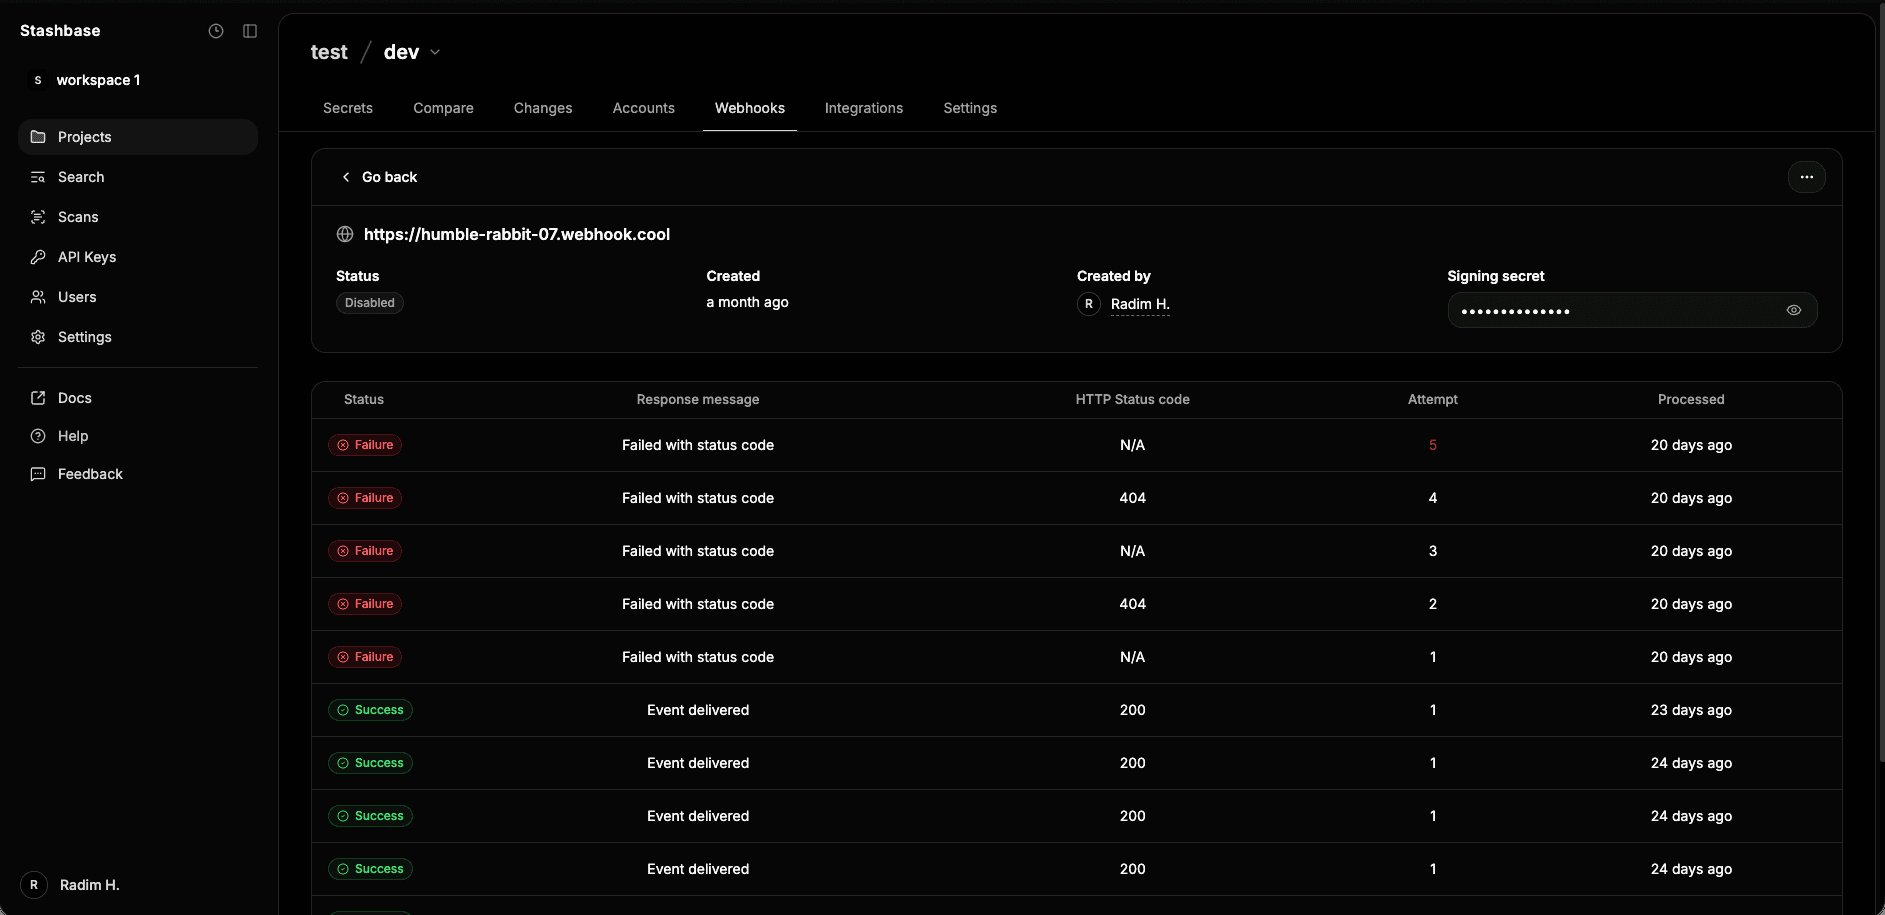Open the history clock icon
The image size is (1885, 915).
[216, 31]
